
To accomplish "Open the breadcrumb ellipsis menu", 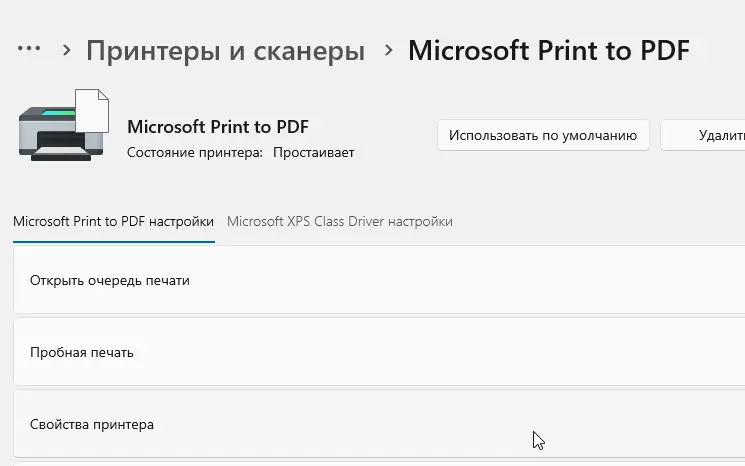I will [x=29, y=48].
